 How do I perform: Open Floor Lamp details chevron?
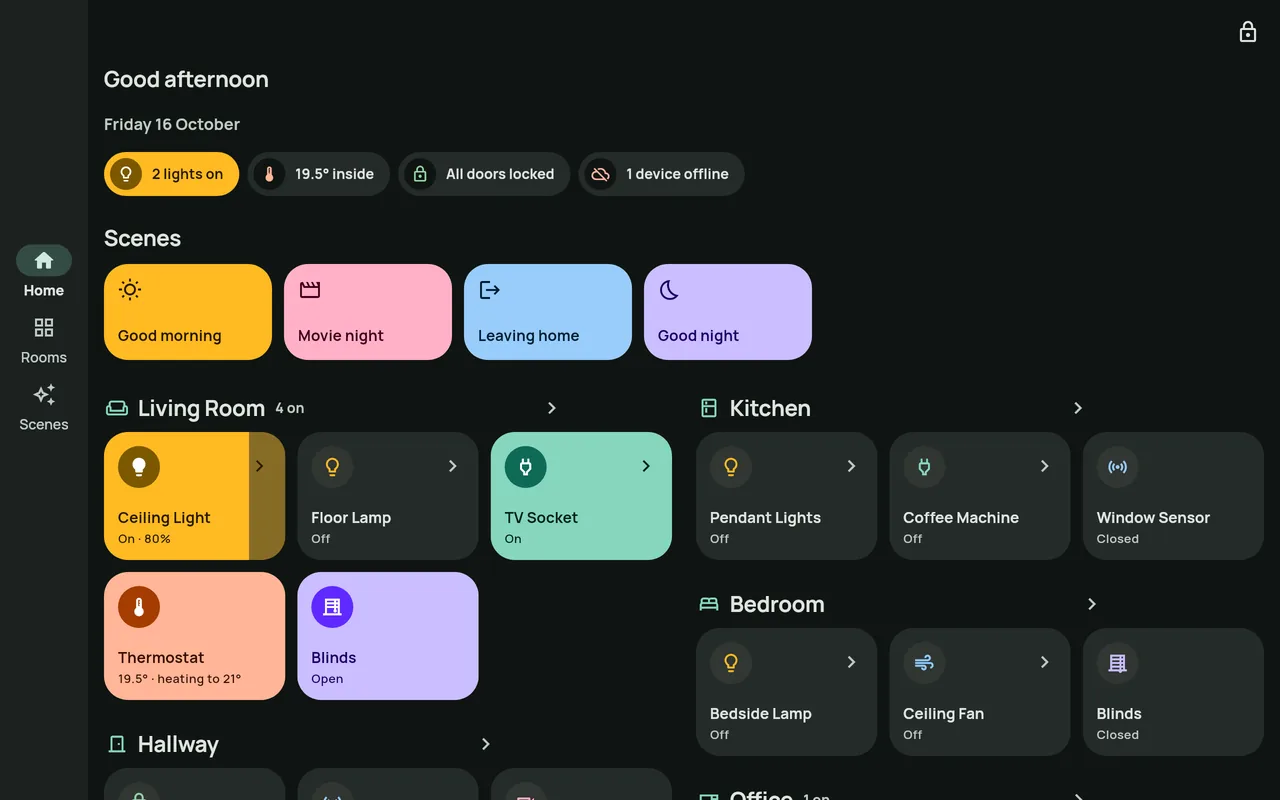(453, 466)
